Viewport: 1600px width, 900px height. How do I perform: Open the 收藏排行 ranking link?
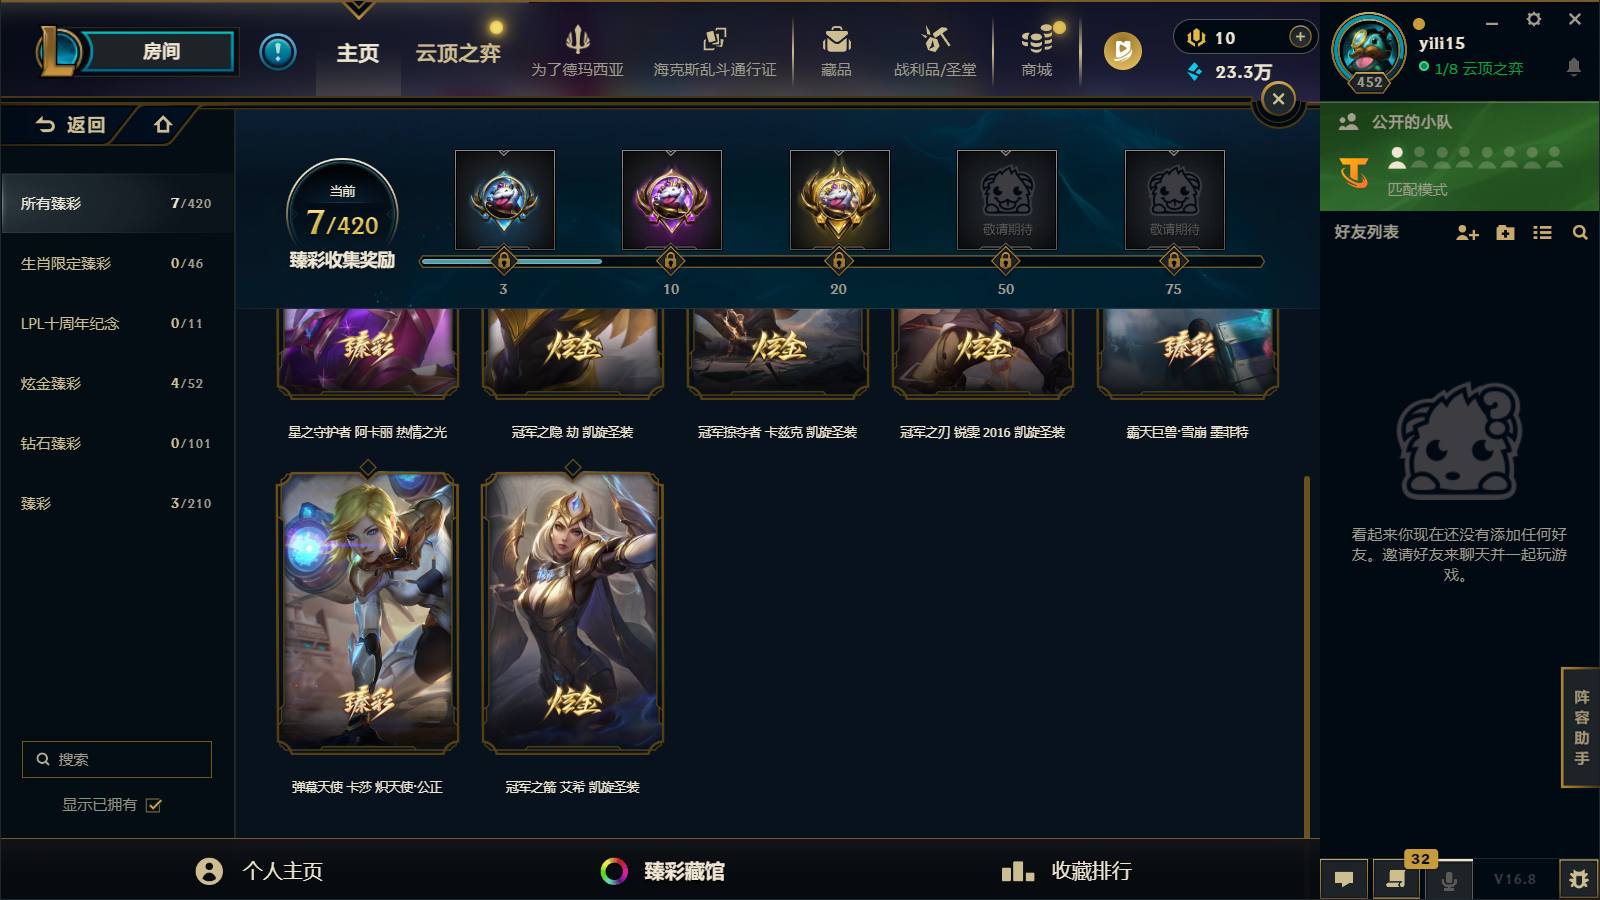(x=1066, y=871)
